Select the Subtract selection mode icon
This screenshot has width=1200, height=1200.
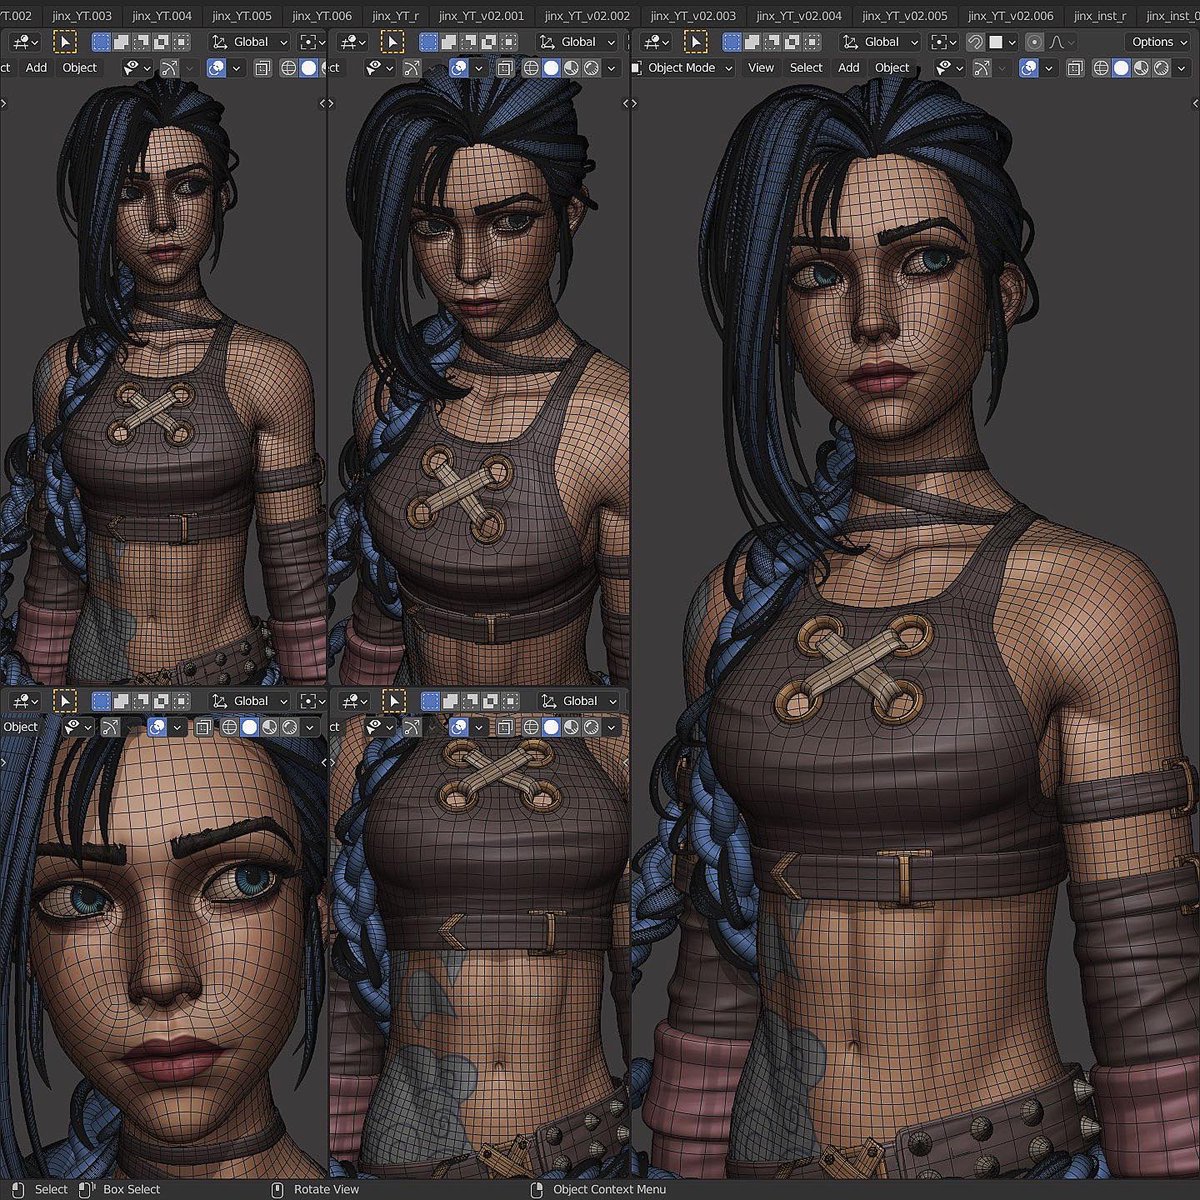coord(772,41)
